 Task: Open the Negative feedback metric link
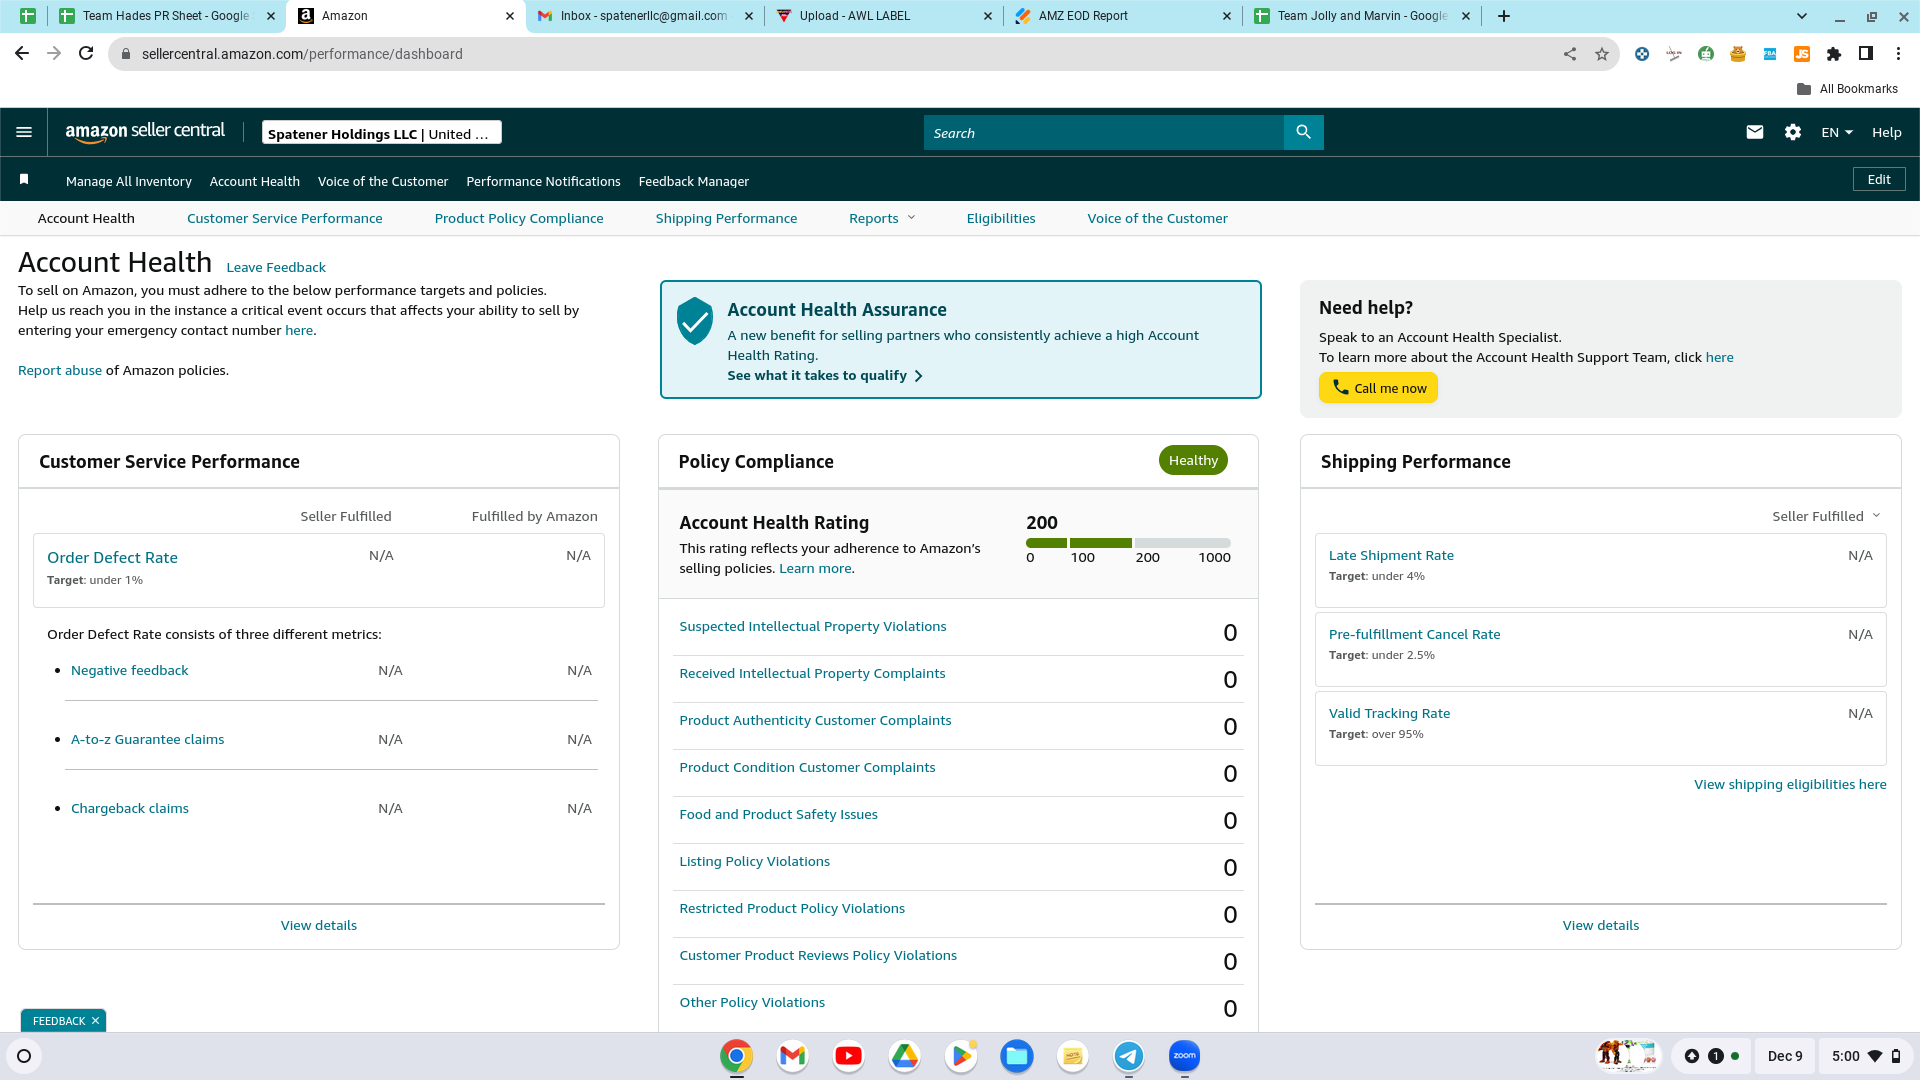tap(130, 670)
